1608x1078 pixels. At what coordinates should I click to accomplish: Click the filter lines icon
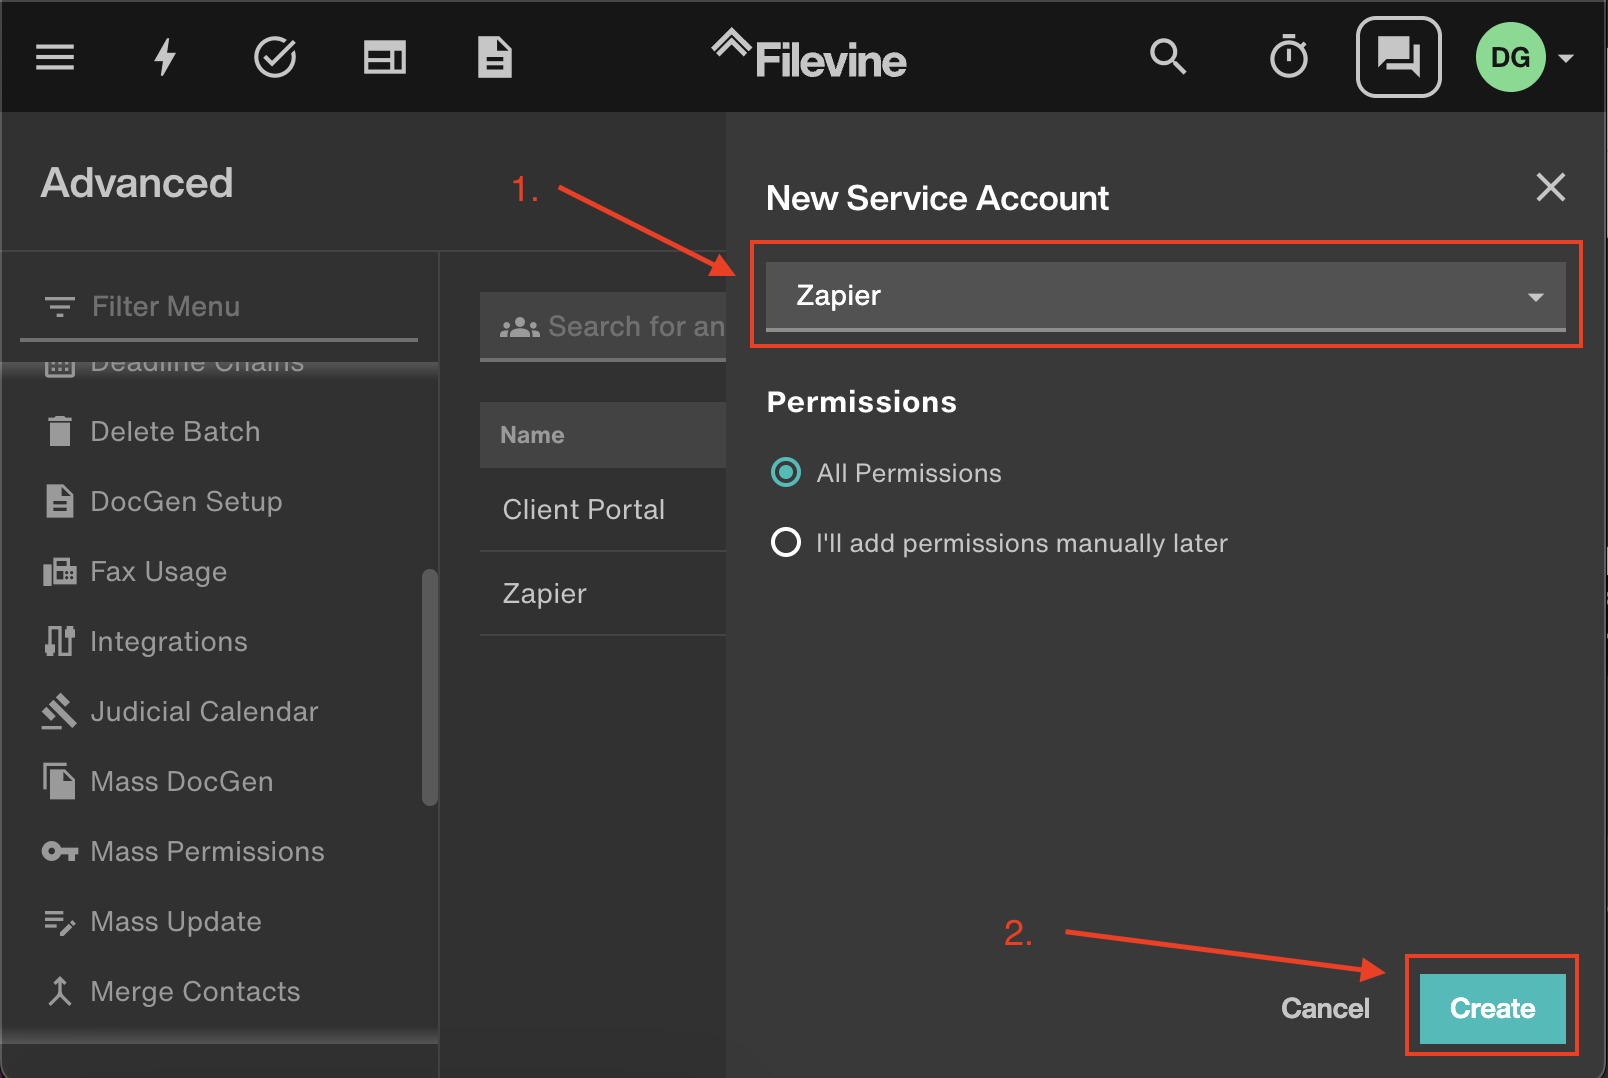point(60,307)
